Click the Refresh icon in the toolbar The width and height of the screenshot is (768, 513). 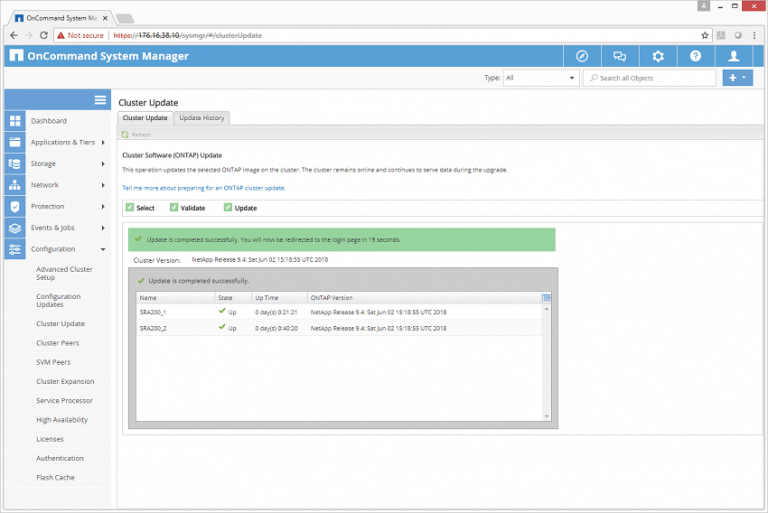coord(125,134)
